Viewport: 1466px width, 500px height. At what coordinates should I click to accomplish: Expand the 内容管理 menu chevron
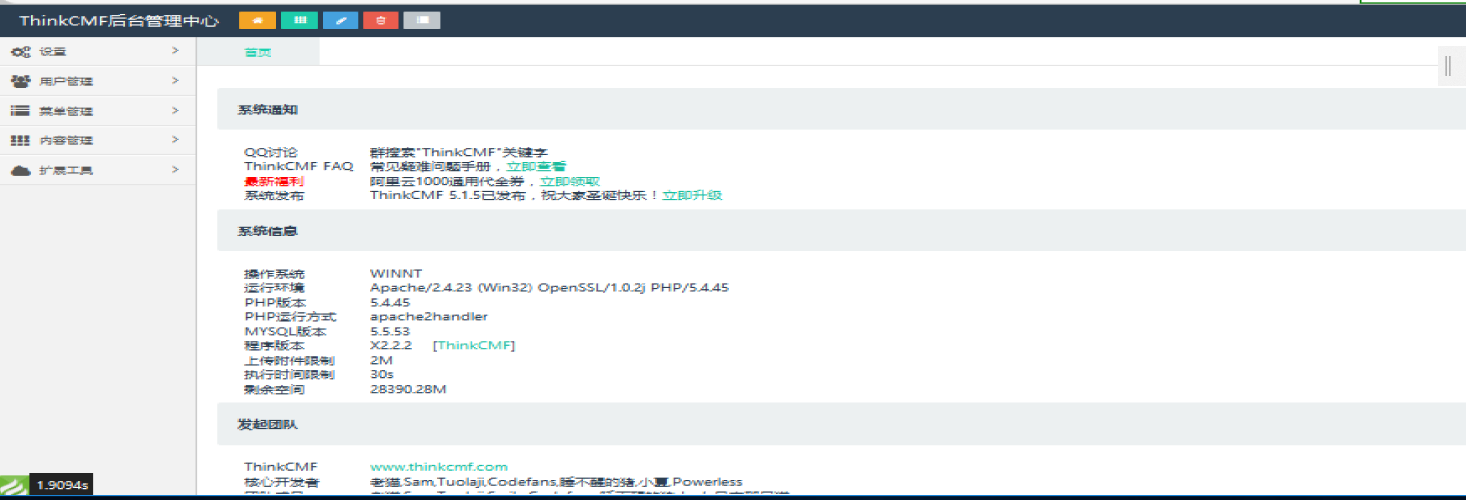175,140
